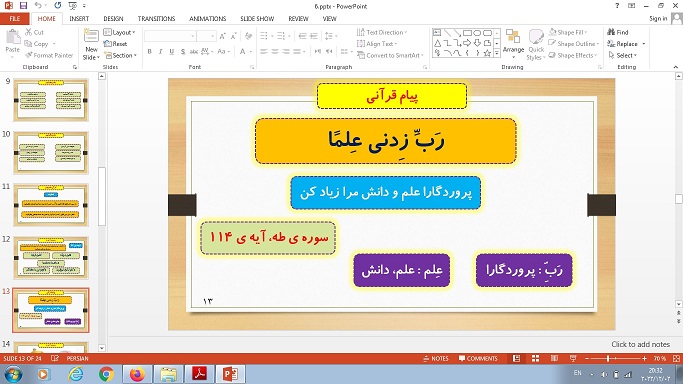The image size is (683, 384).
Task: Select rectangle shape in shapes gallery
Action: click(467, 33)
